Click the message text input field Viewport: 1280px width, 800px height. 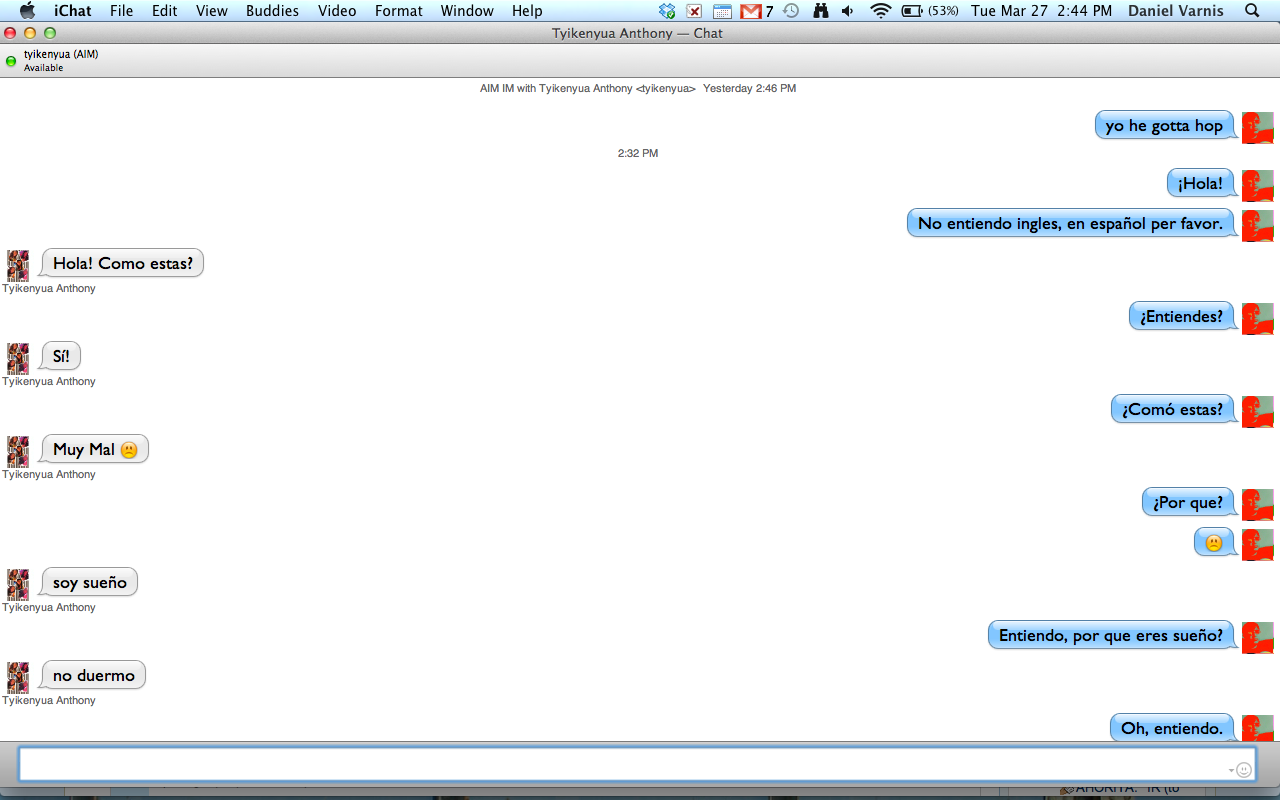[620, 764]
